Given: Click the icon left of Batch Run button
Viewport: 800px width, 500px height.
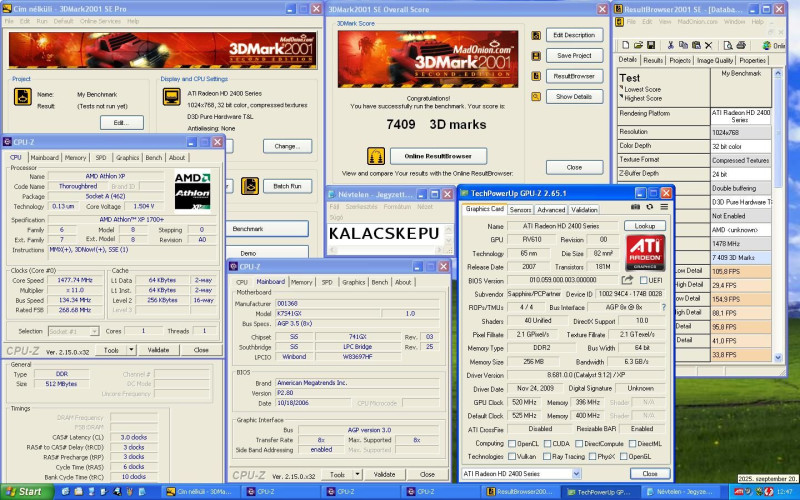Looking at the screenshot, I should (250, 186).
